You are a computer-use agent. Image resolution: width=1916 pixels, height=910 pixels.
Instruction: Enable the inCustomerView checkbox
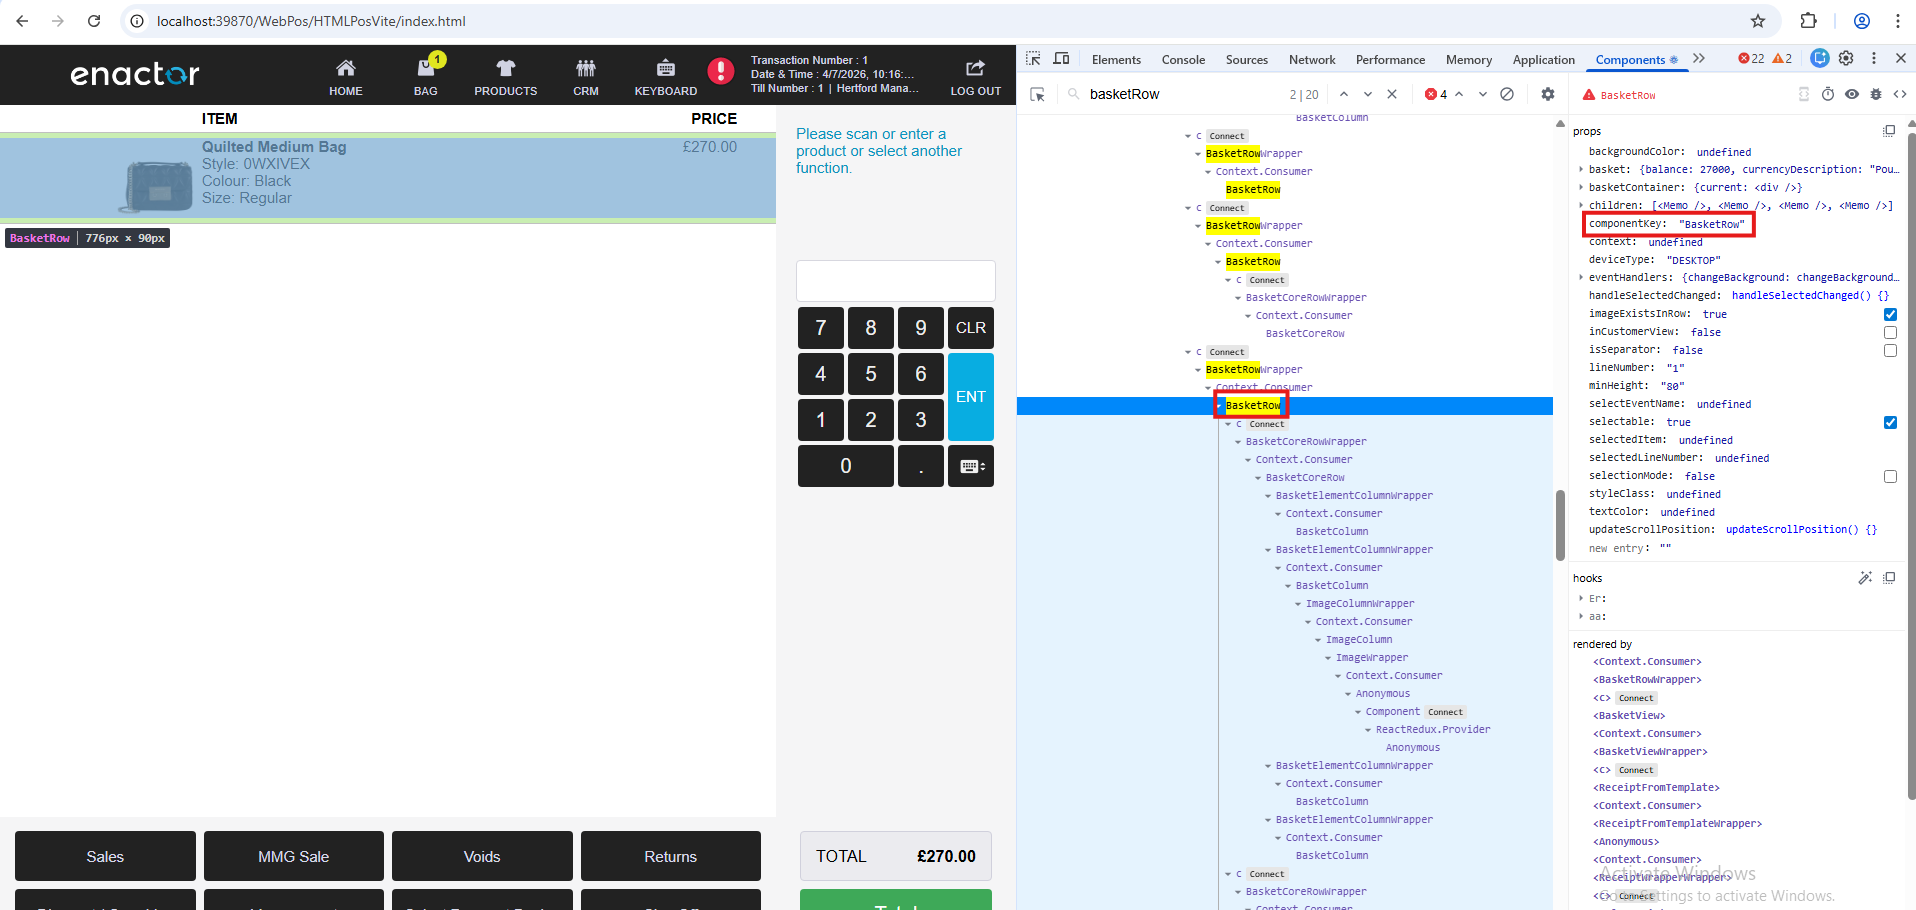pos(1890,332)
